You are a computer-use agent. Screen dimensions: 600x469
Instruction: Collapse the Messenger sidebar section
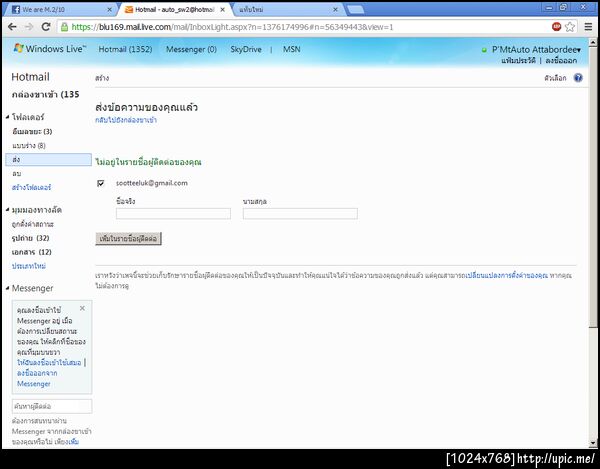pyautogui.click(x=8, y=288)
